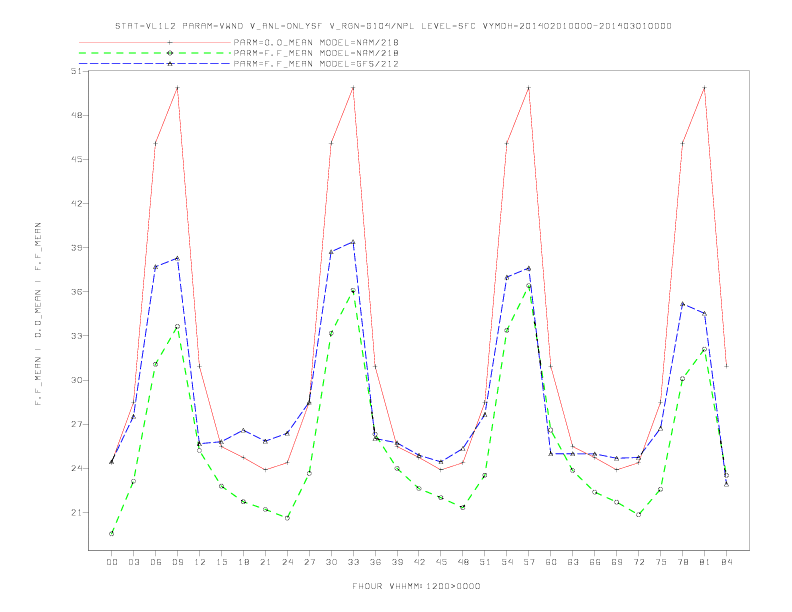Image resolution: width=792 pixels, height=612 pixels.
Task: Click the blue triangle marker at hour 78
Action: pyautogui.click(x=682, y=304)
